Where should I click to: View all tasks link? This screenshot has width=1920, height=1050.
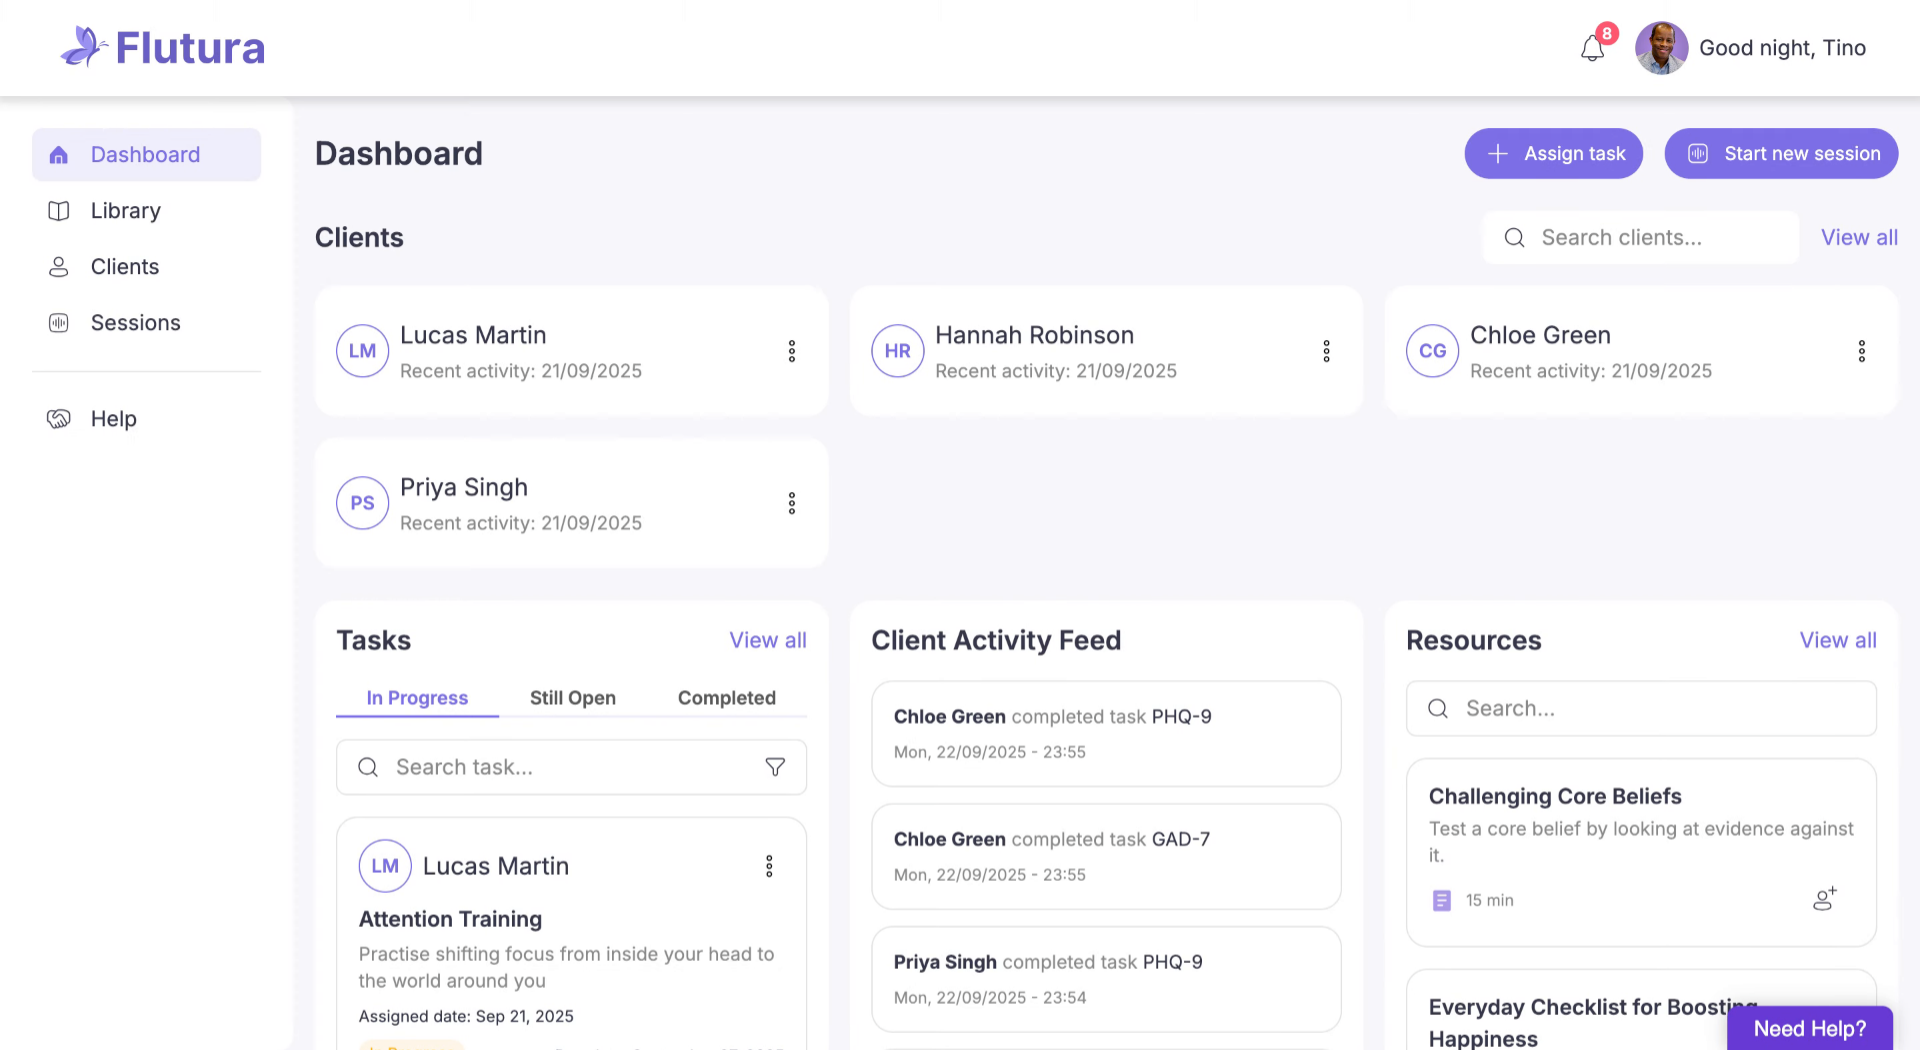pos(768,640)
